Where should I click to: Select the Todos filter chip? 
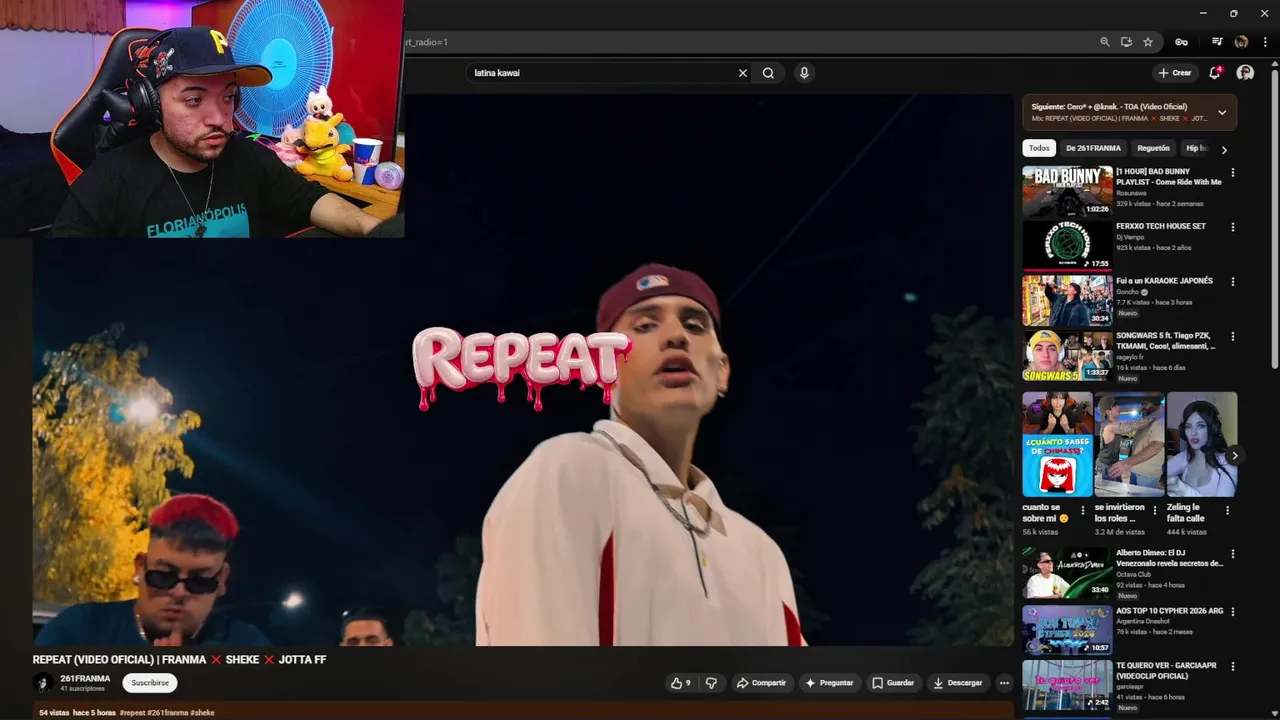tap(1039, 148)
